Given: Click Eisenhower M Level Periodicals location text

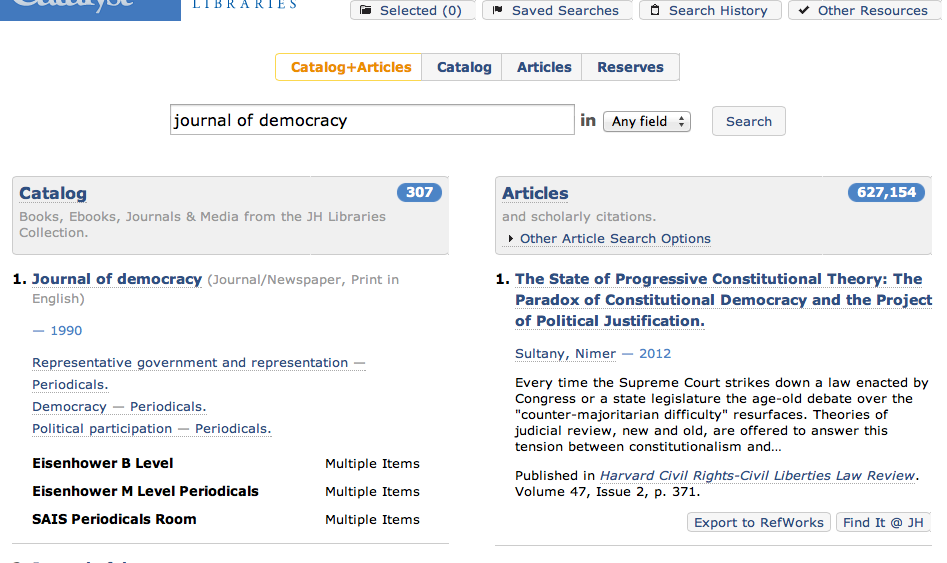Looking at the screenshot, I should click(x=146, y=491).
